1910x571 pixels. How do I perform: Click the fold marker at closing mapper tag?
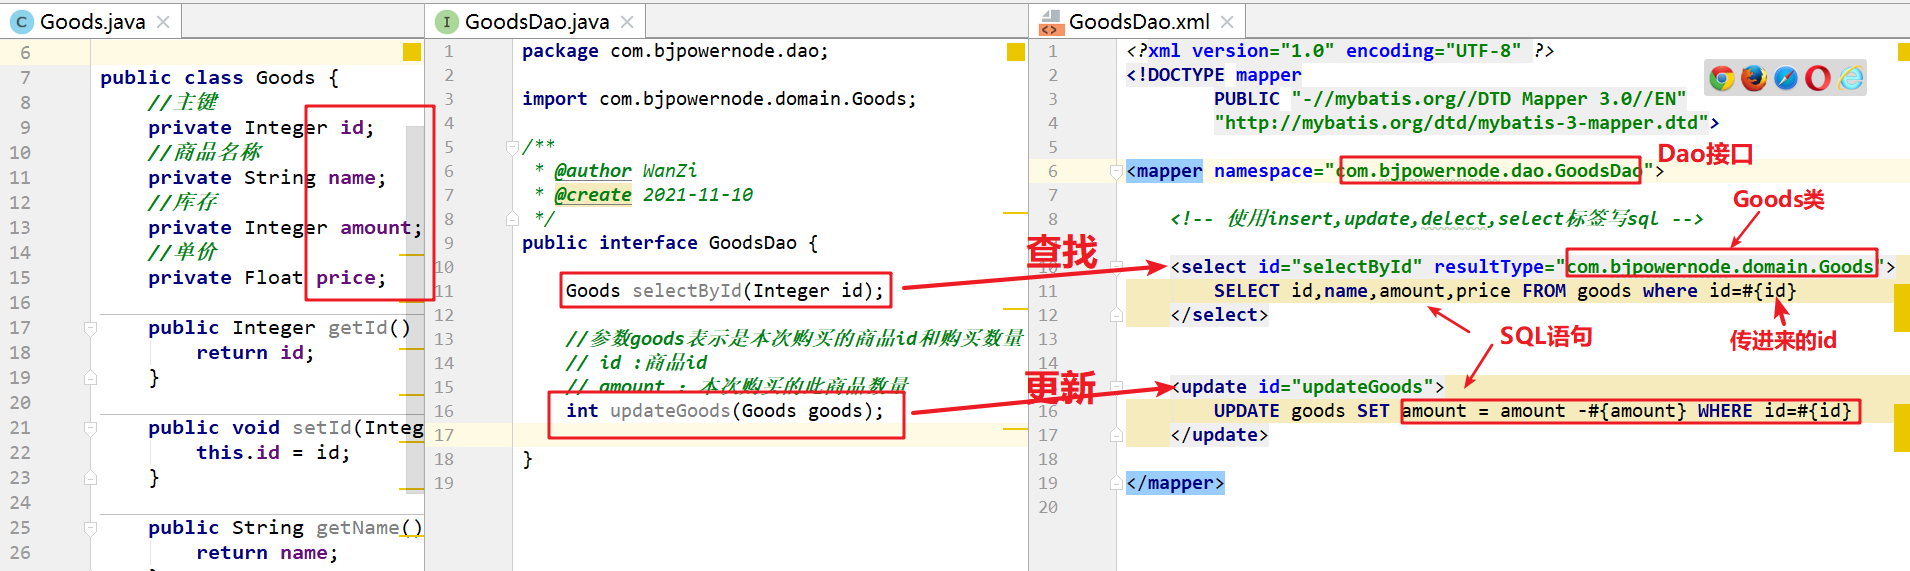point(1116,483)
